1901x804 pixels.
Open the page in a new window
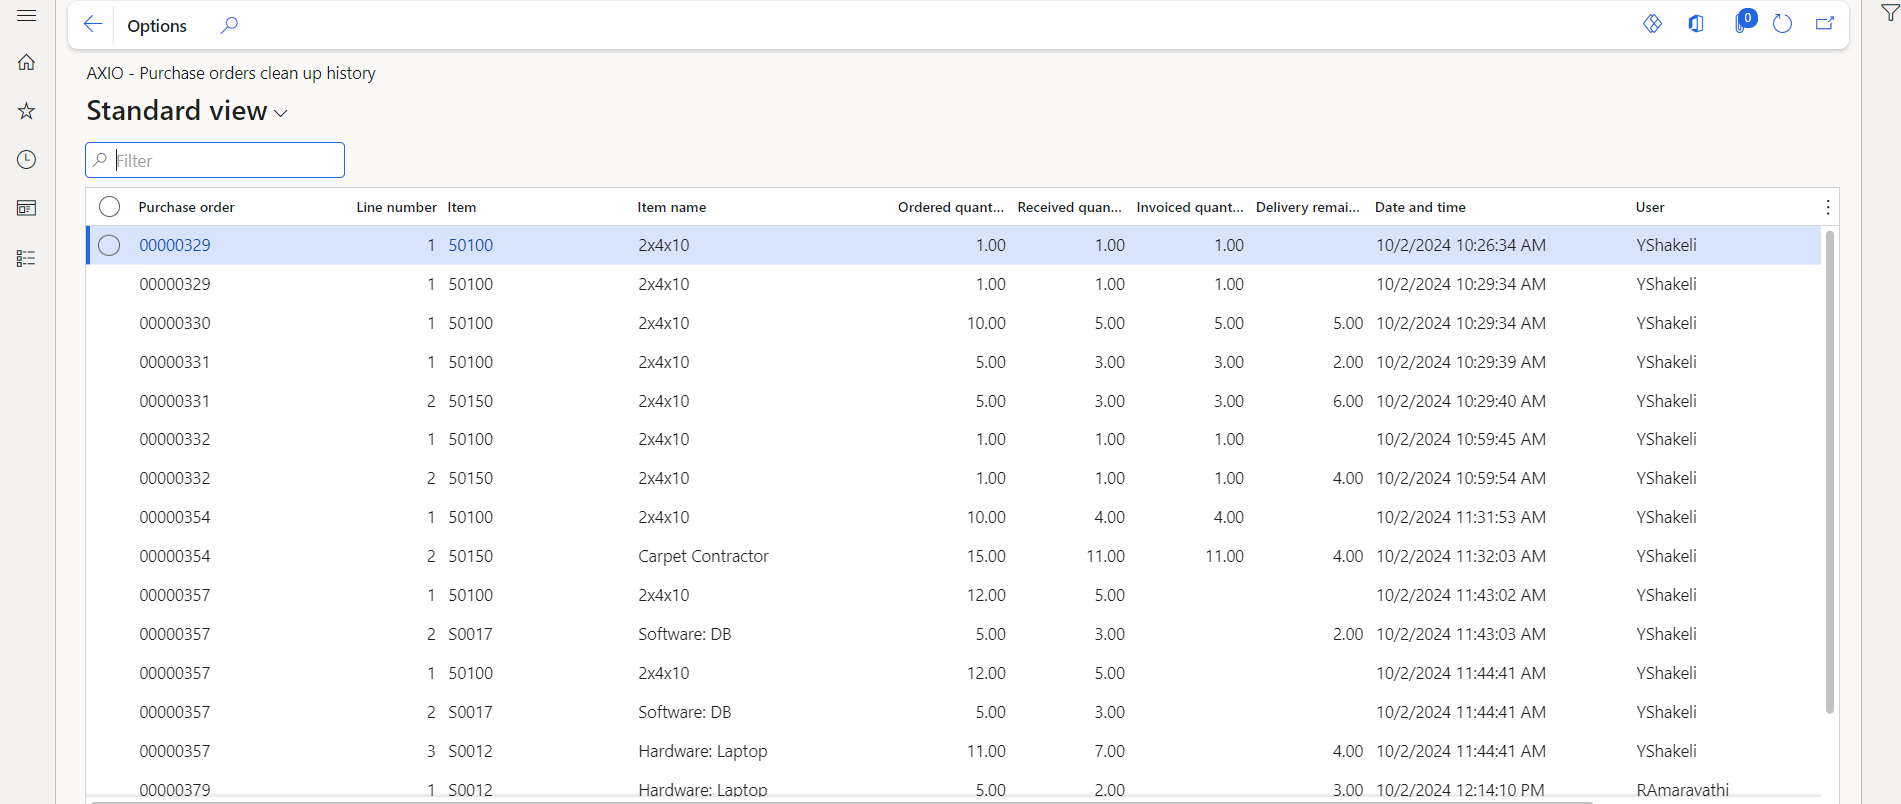pyautogui.click(x=1825, y=24)
